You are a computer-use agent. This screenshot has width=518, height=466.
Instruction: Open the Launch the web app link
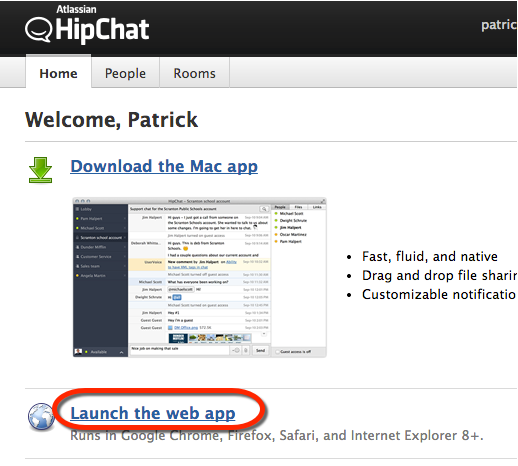coord(153,413)
